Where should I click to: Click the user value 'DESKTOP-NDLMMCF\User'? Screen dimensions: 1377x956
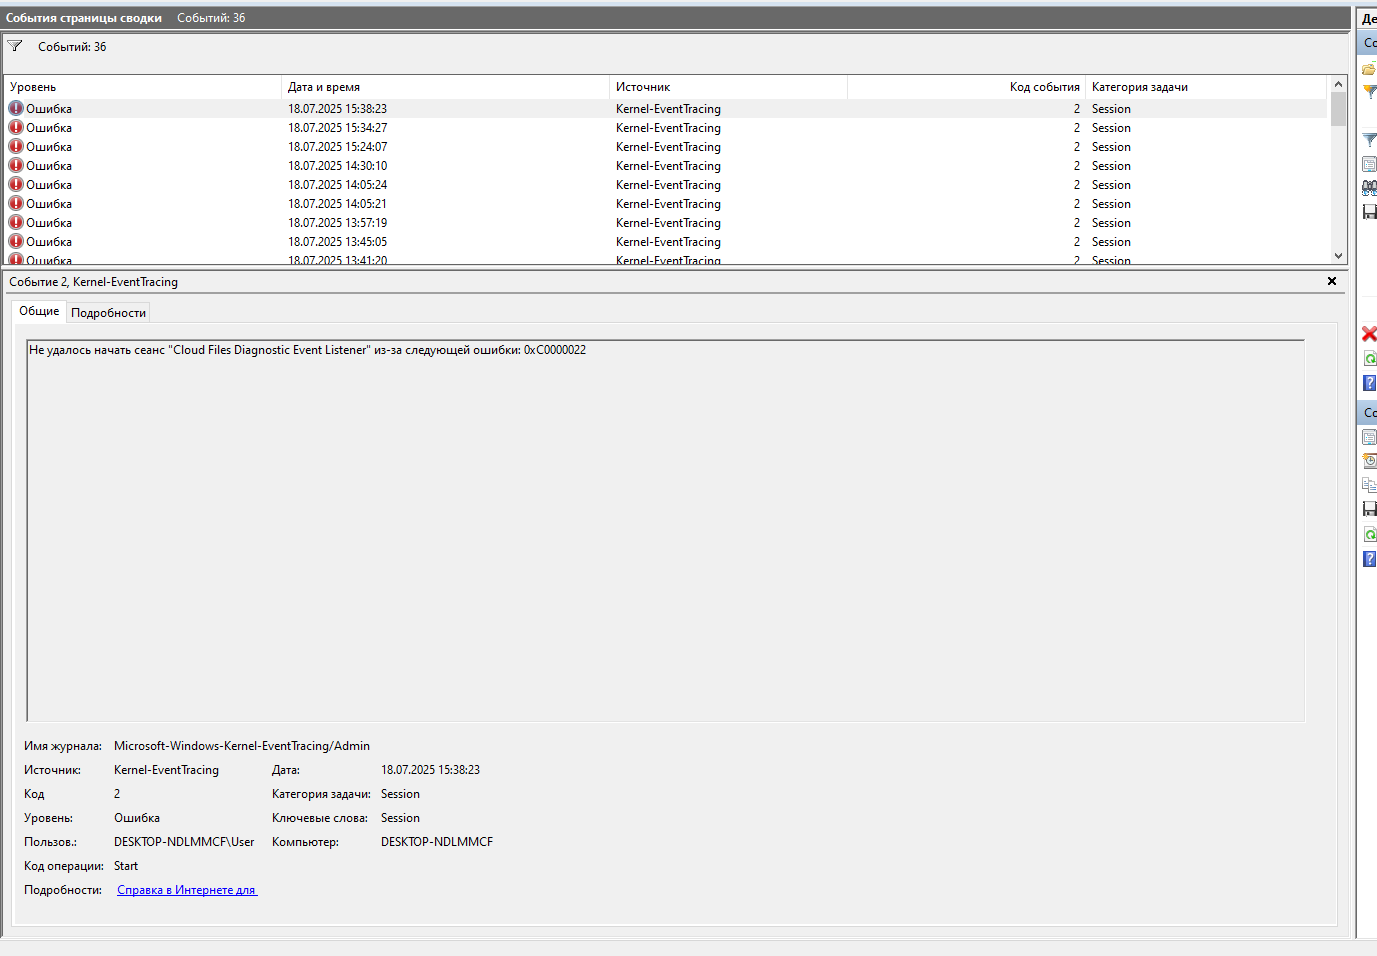tap(184, 842)
